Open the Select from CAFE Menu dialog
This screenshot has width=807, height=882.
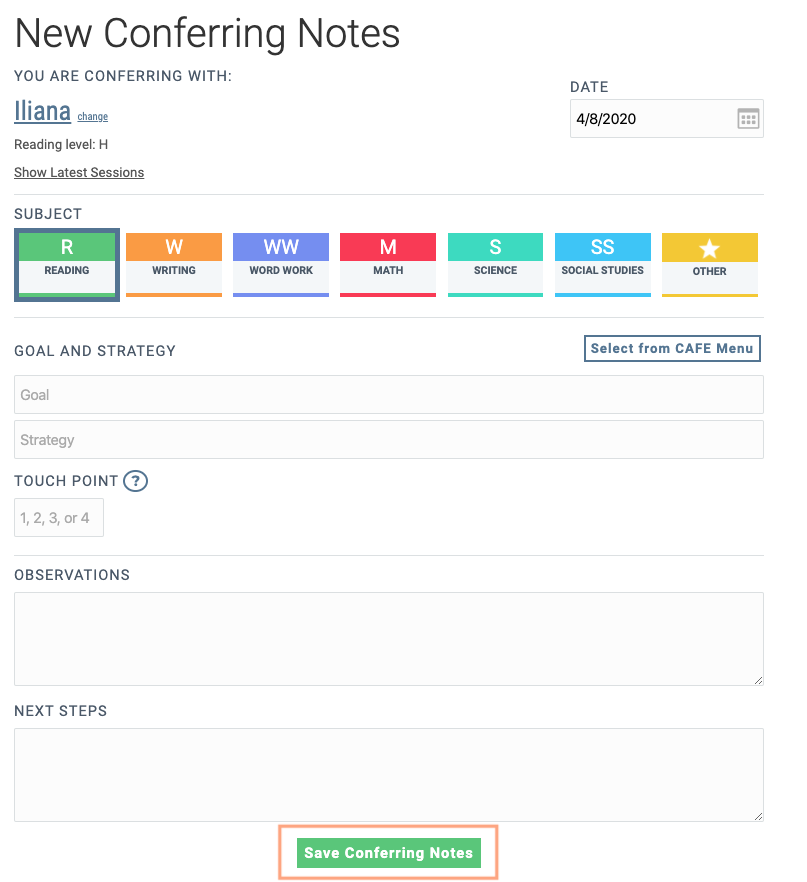tap(672, 348)
